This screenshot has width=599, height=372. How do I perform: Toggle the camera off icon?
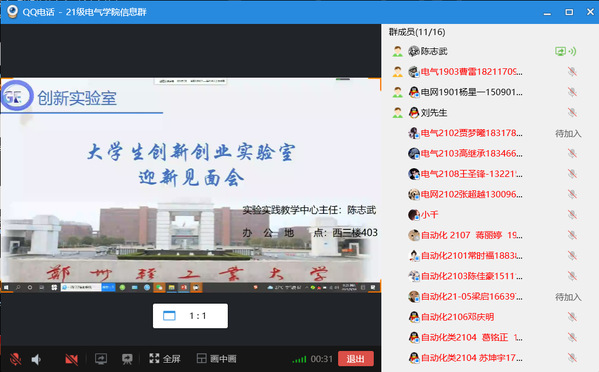71,359
